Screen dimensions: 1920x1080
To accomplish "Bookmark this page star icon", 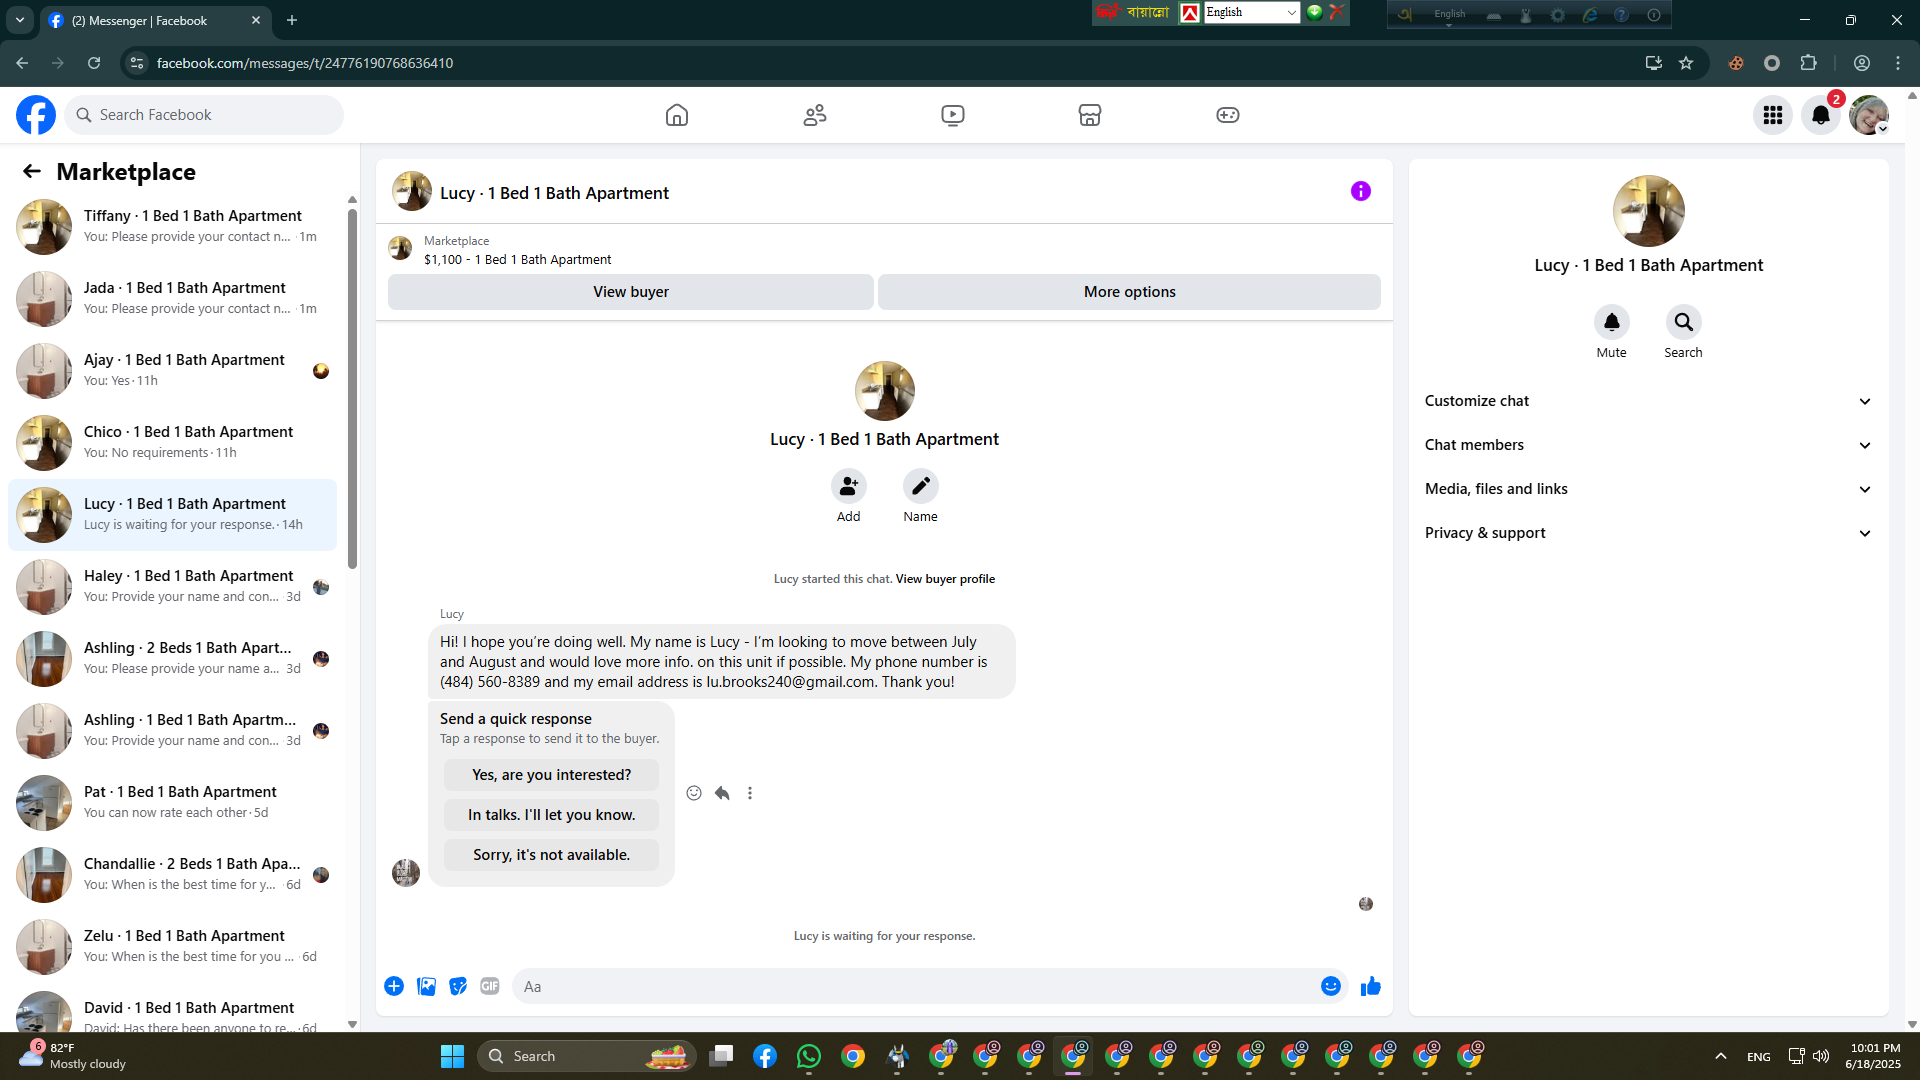I will click(x=1686, y=63).
